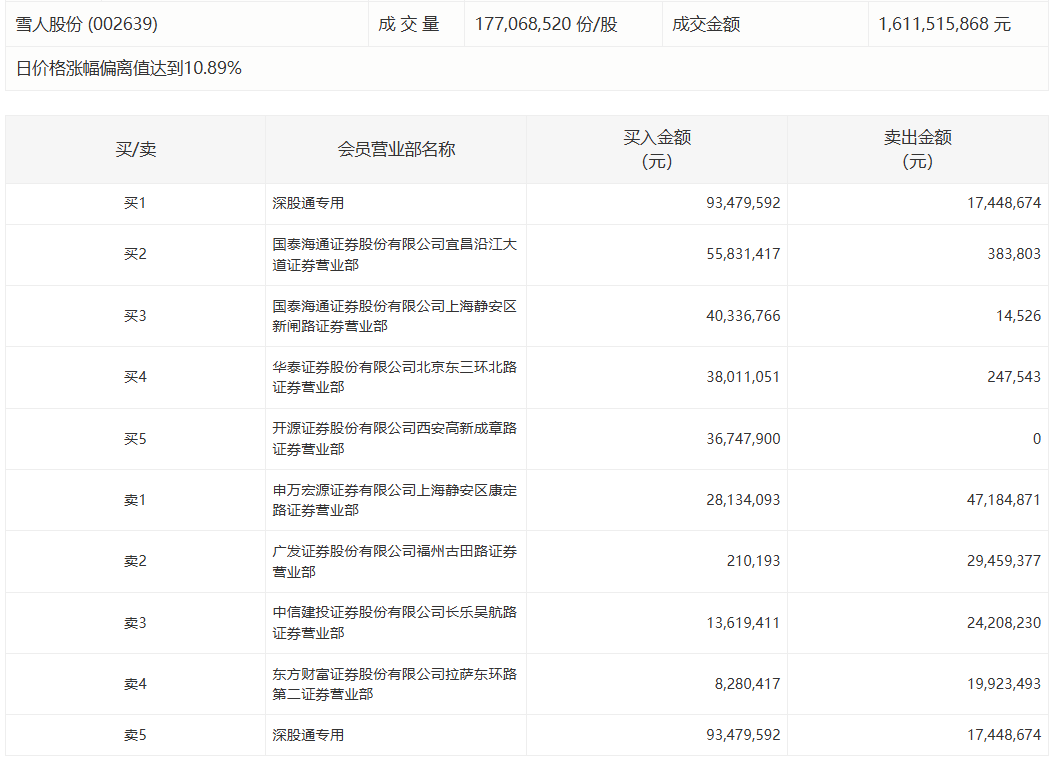Sort by 买入金额 (元) column header
This screenshot has width=1054, height=763.
[657, 149]
